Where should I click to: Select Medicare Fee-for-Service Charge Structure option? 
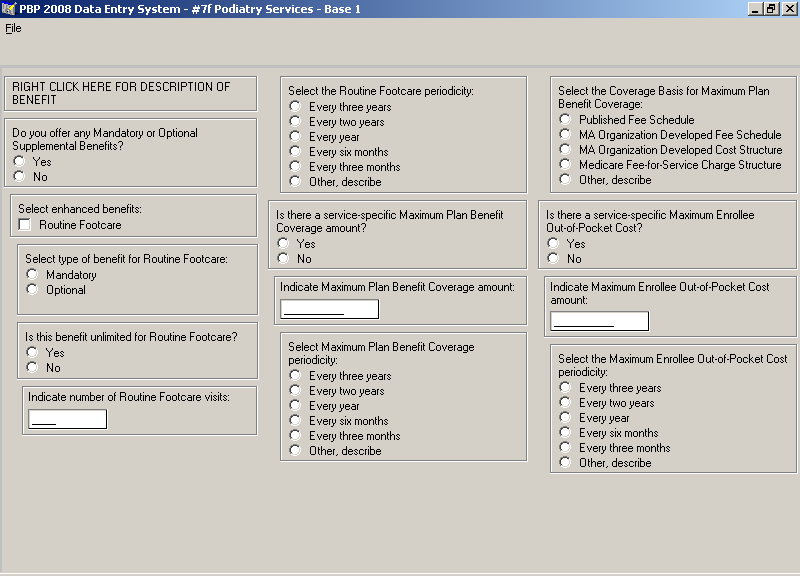point(565,164)
